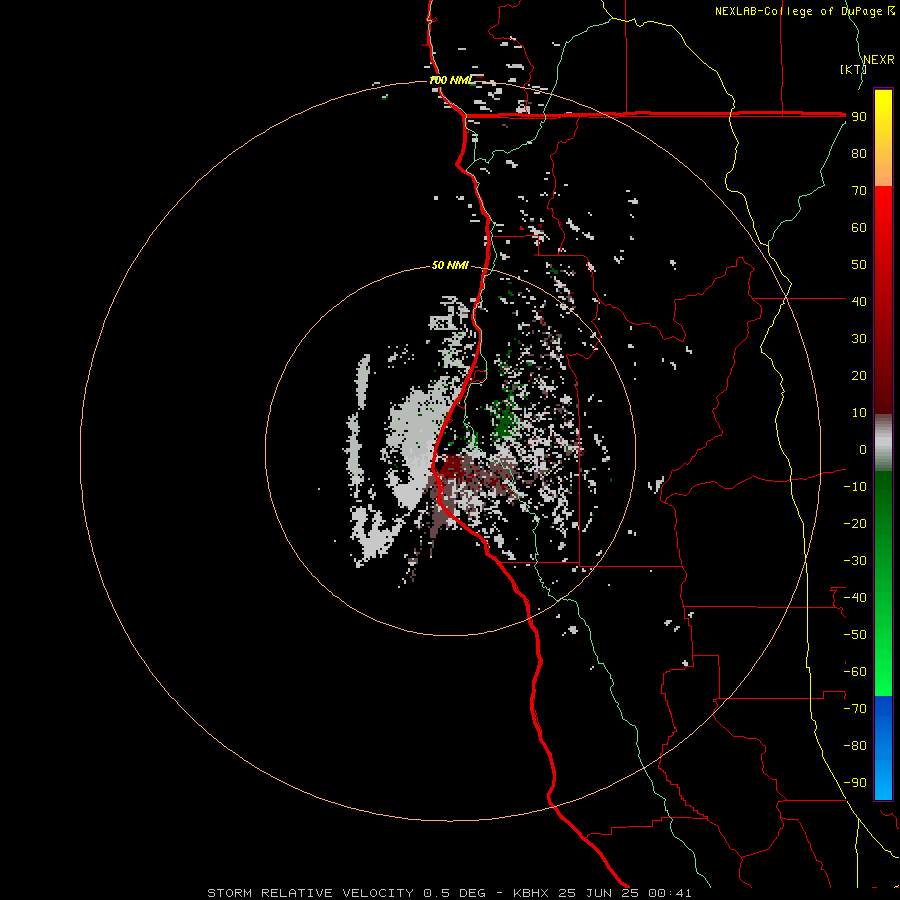Click the -90 value on the velocity scale
Viewport: 900px width, 900px height.
(855, 783)
